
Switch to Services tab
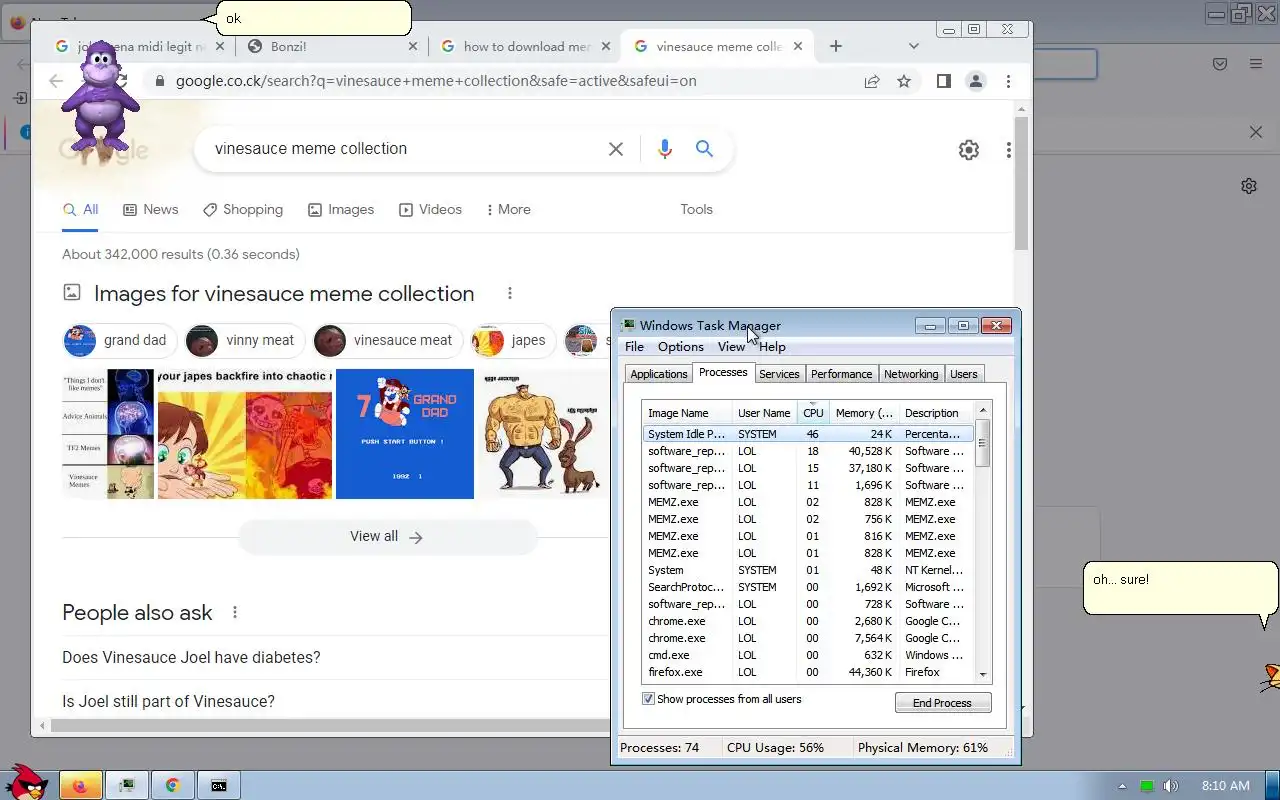pyautogui.click(x=779, y=374)
